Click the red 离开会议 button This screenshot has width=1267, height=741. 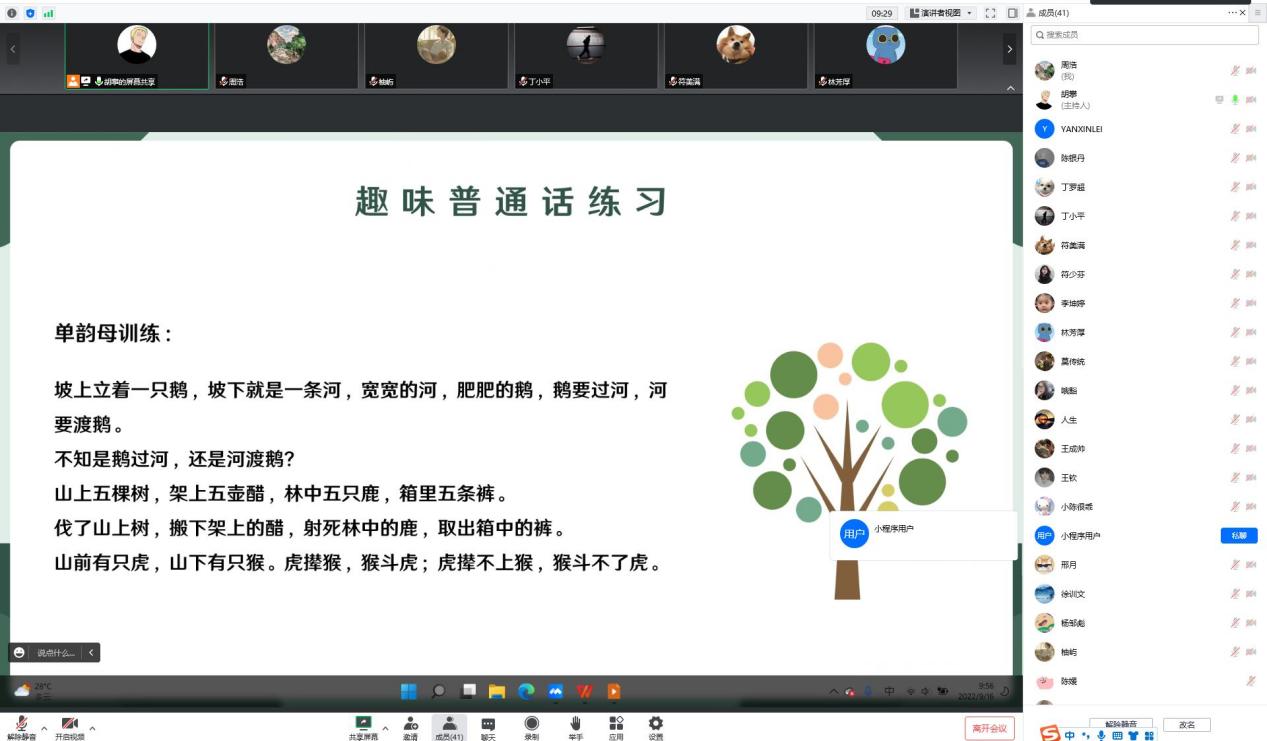pos(990,728)
